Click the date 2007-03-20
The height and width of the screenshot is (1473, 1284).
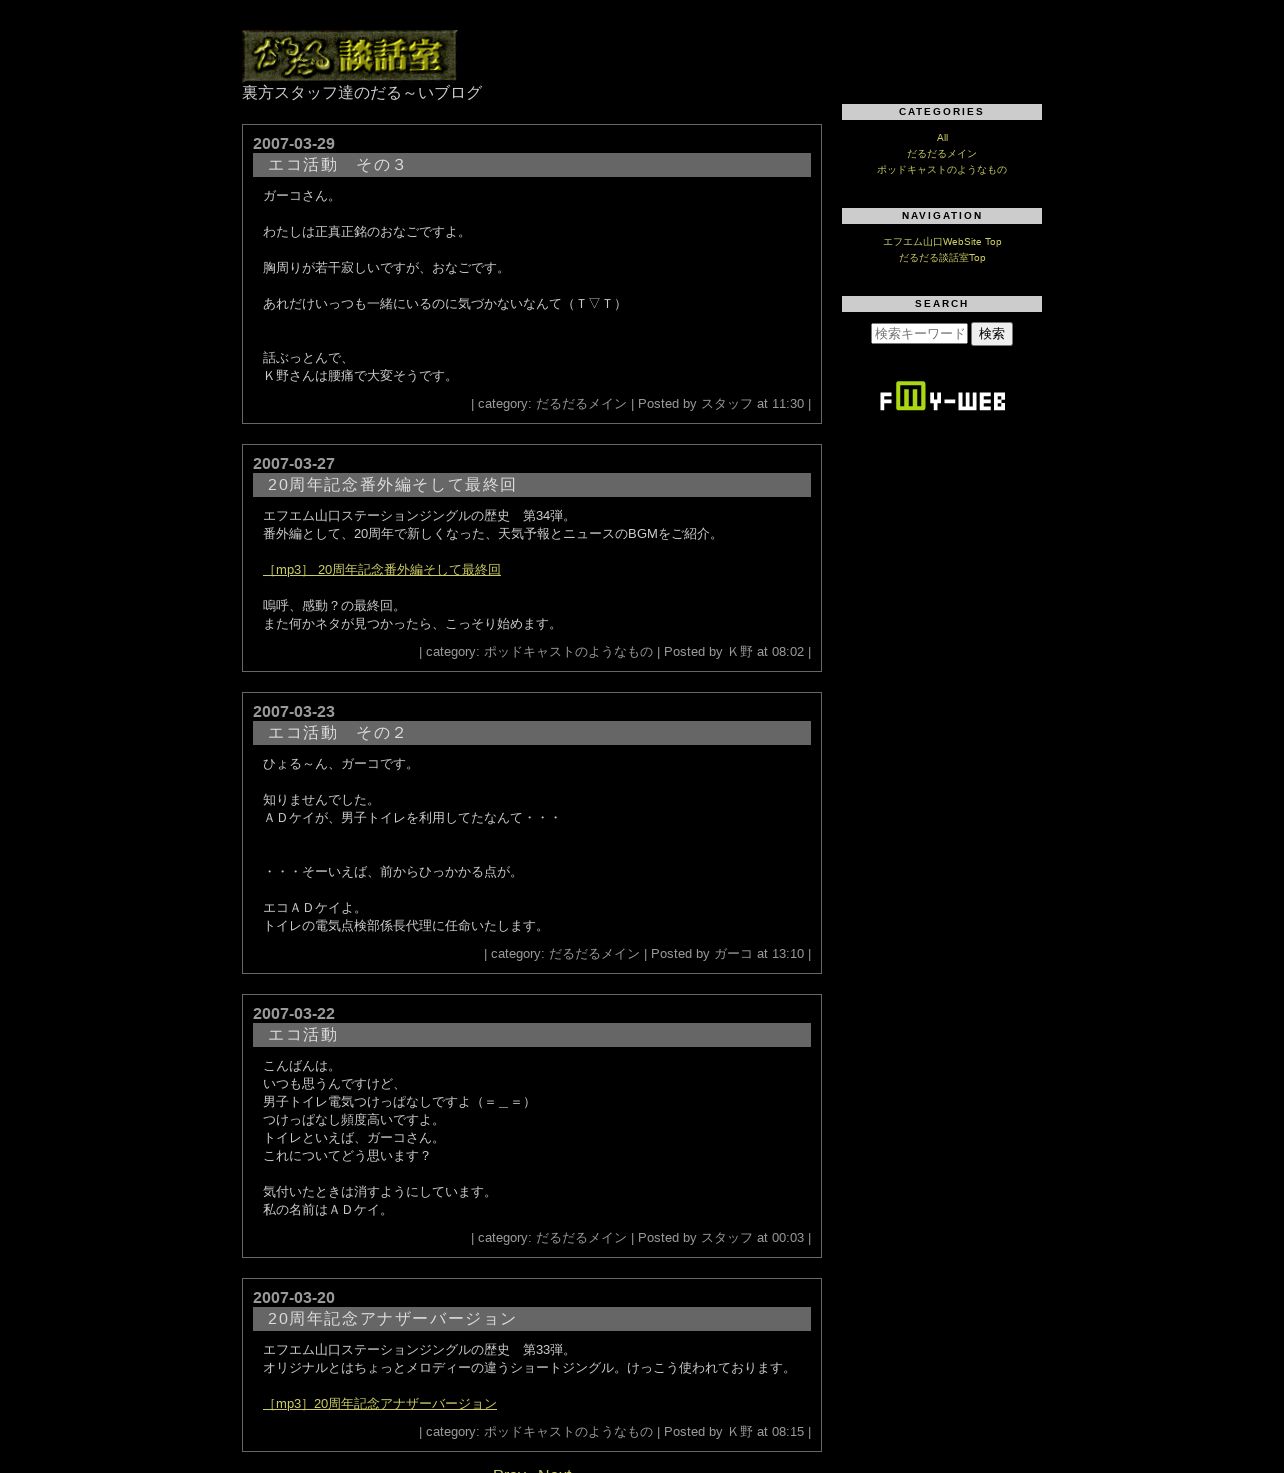294,1298
